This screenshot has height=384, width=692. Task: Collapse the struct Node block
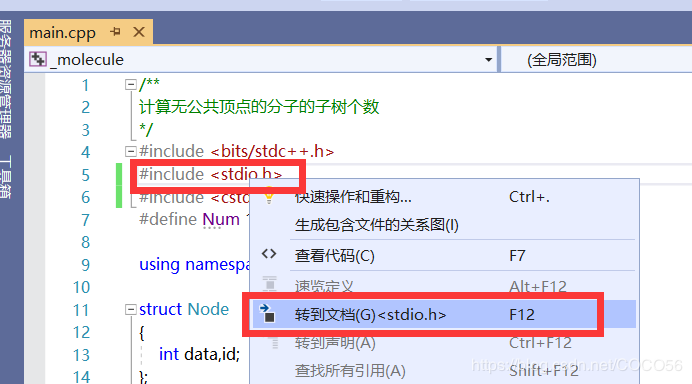[131, 309]
